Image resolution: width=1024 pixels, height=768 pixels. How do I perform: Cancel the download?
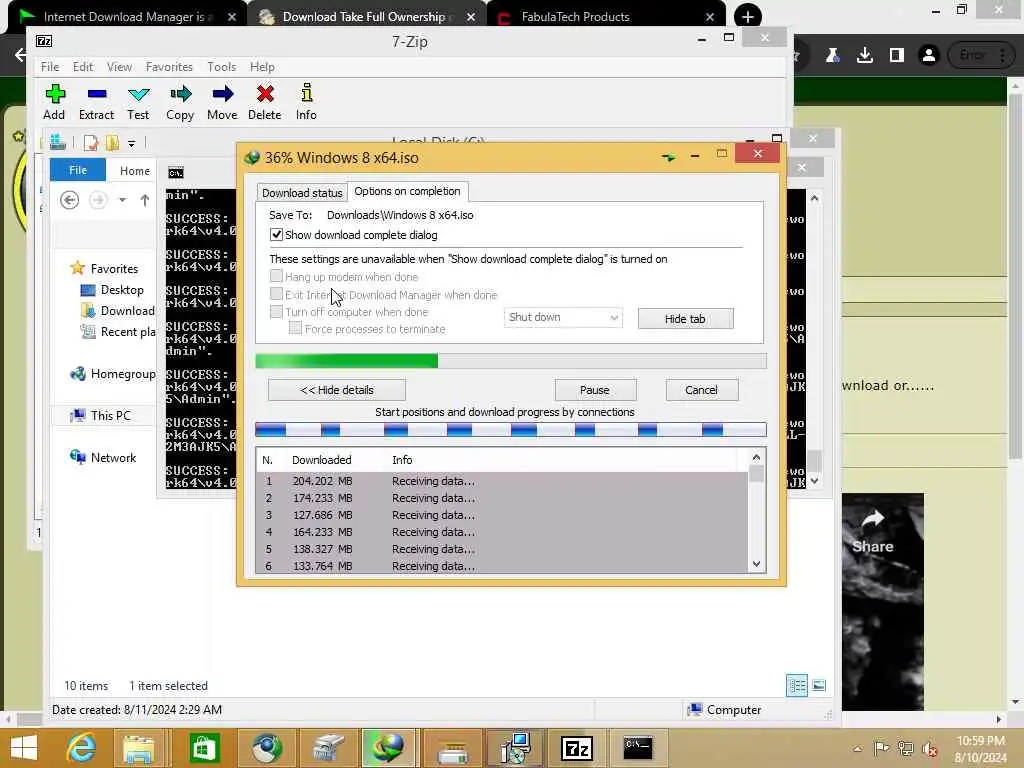tap(701, 390)
